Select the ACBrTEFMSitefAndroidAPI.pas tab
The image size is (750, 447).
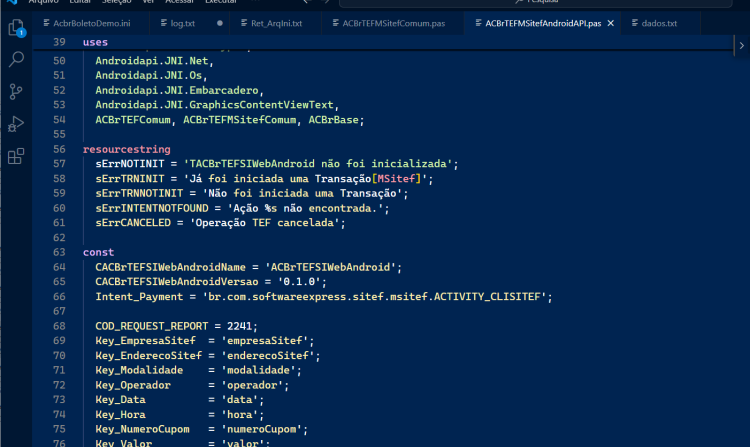coord(543,23)
